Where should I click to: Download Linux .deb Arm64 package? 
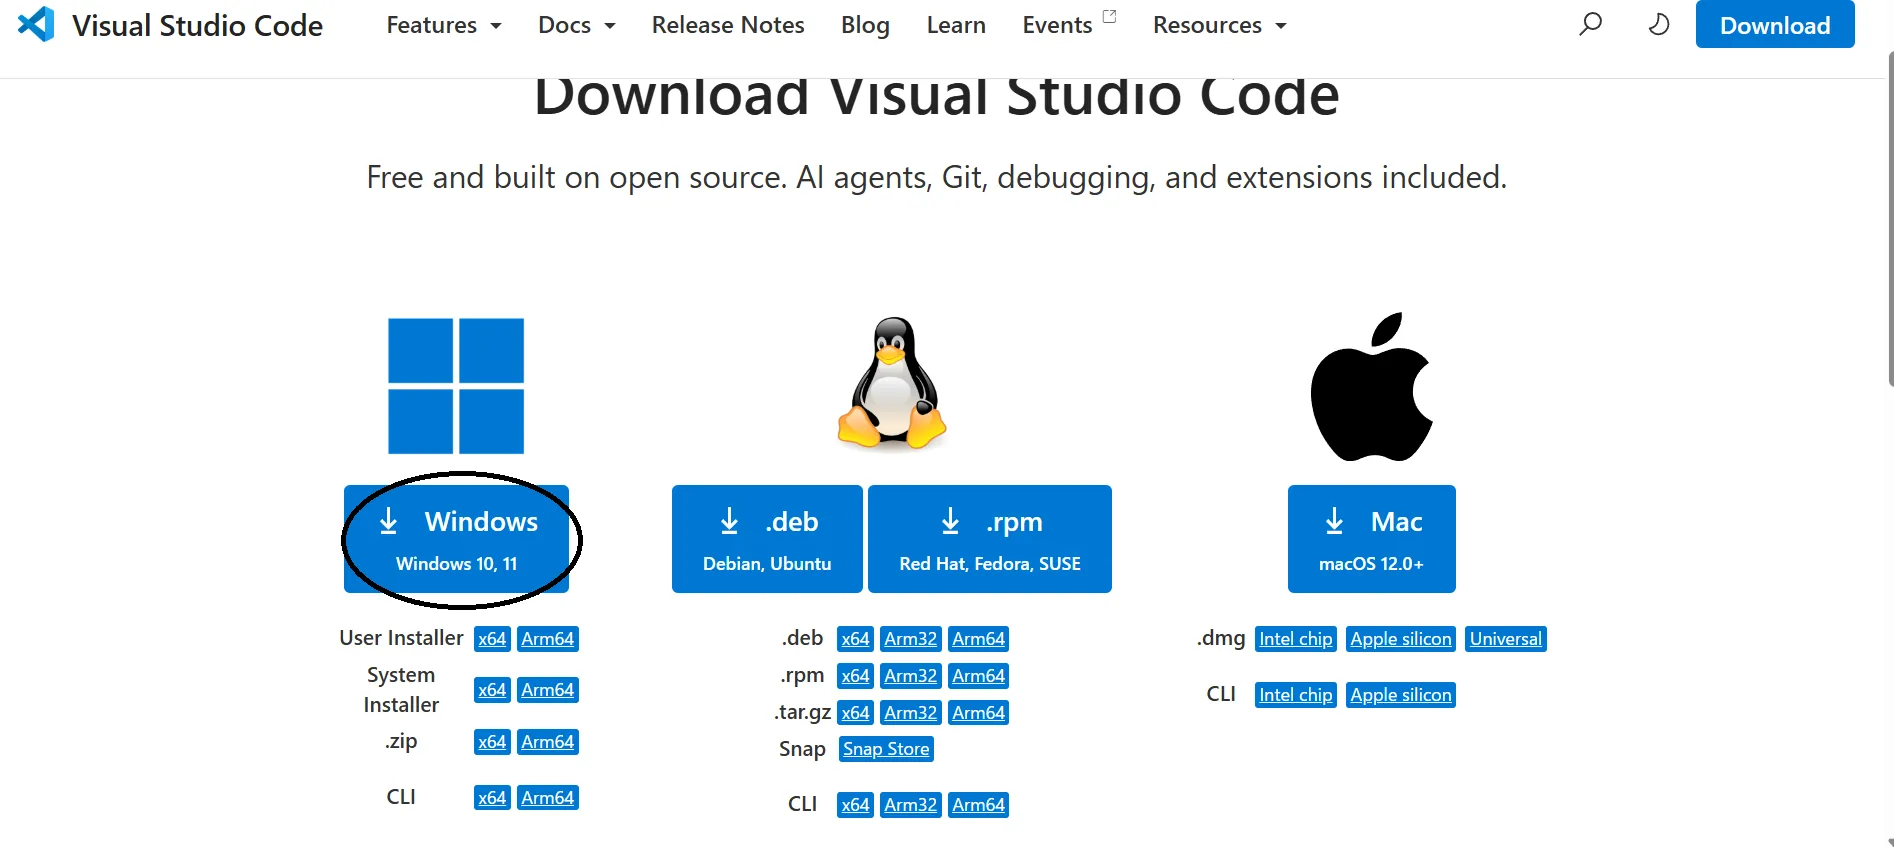click(979, 639)
